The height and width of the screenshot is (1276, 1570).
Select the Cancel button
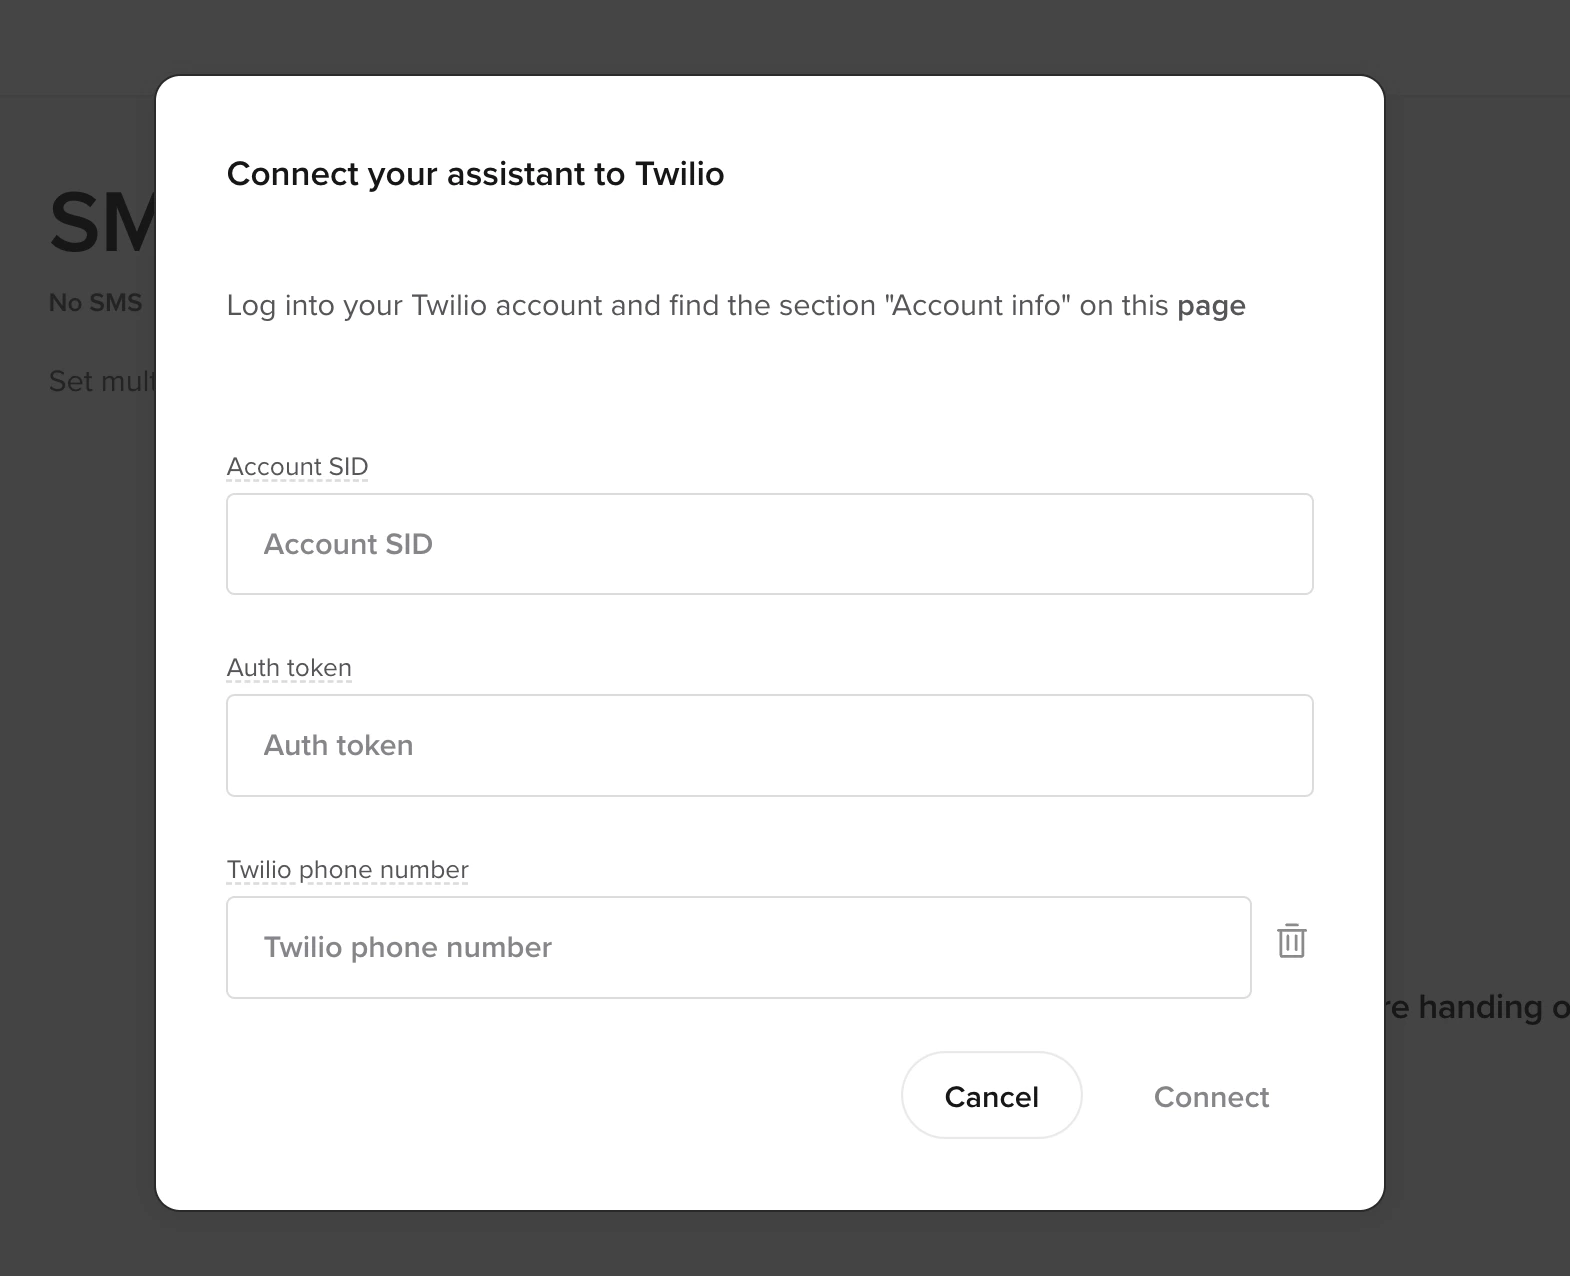pos(990,1096)
